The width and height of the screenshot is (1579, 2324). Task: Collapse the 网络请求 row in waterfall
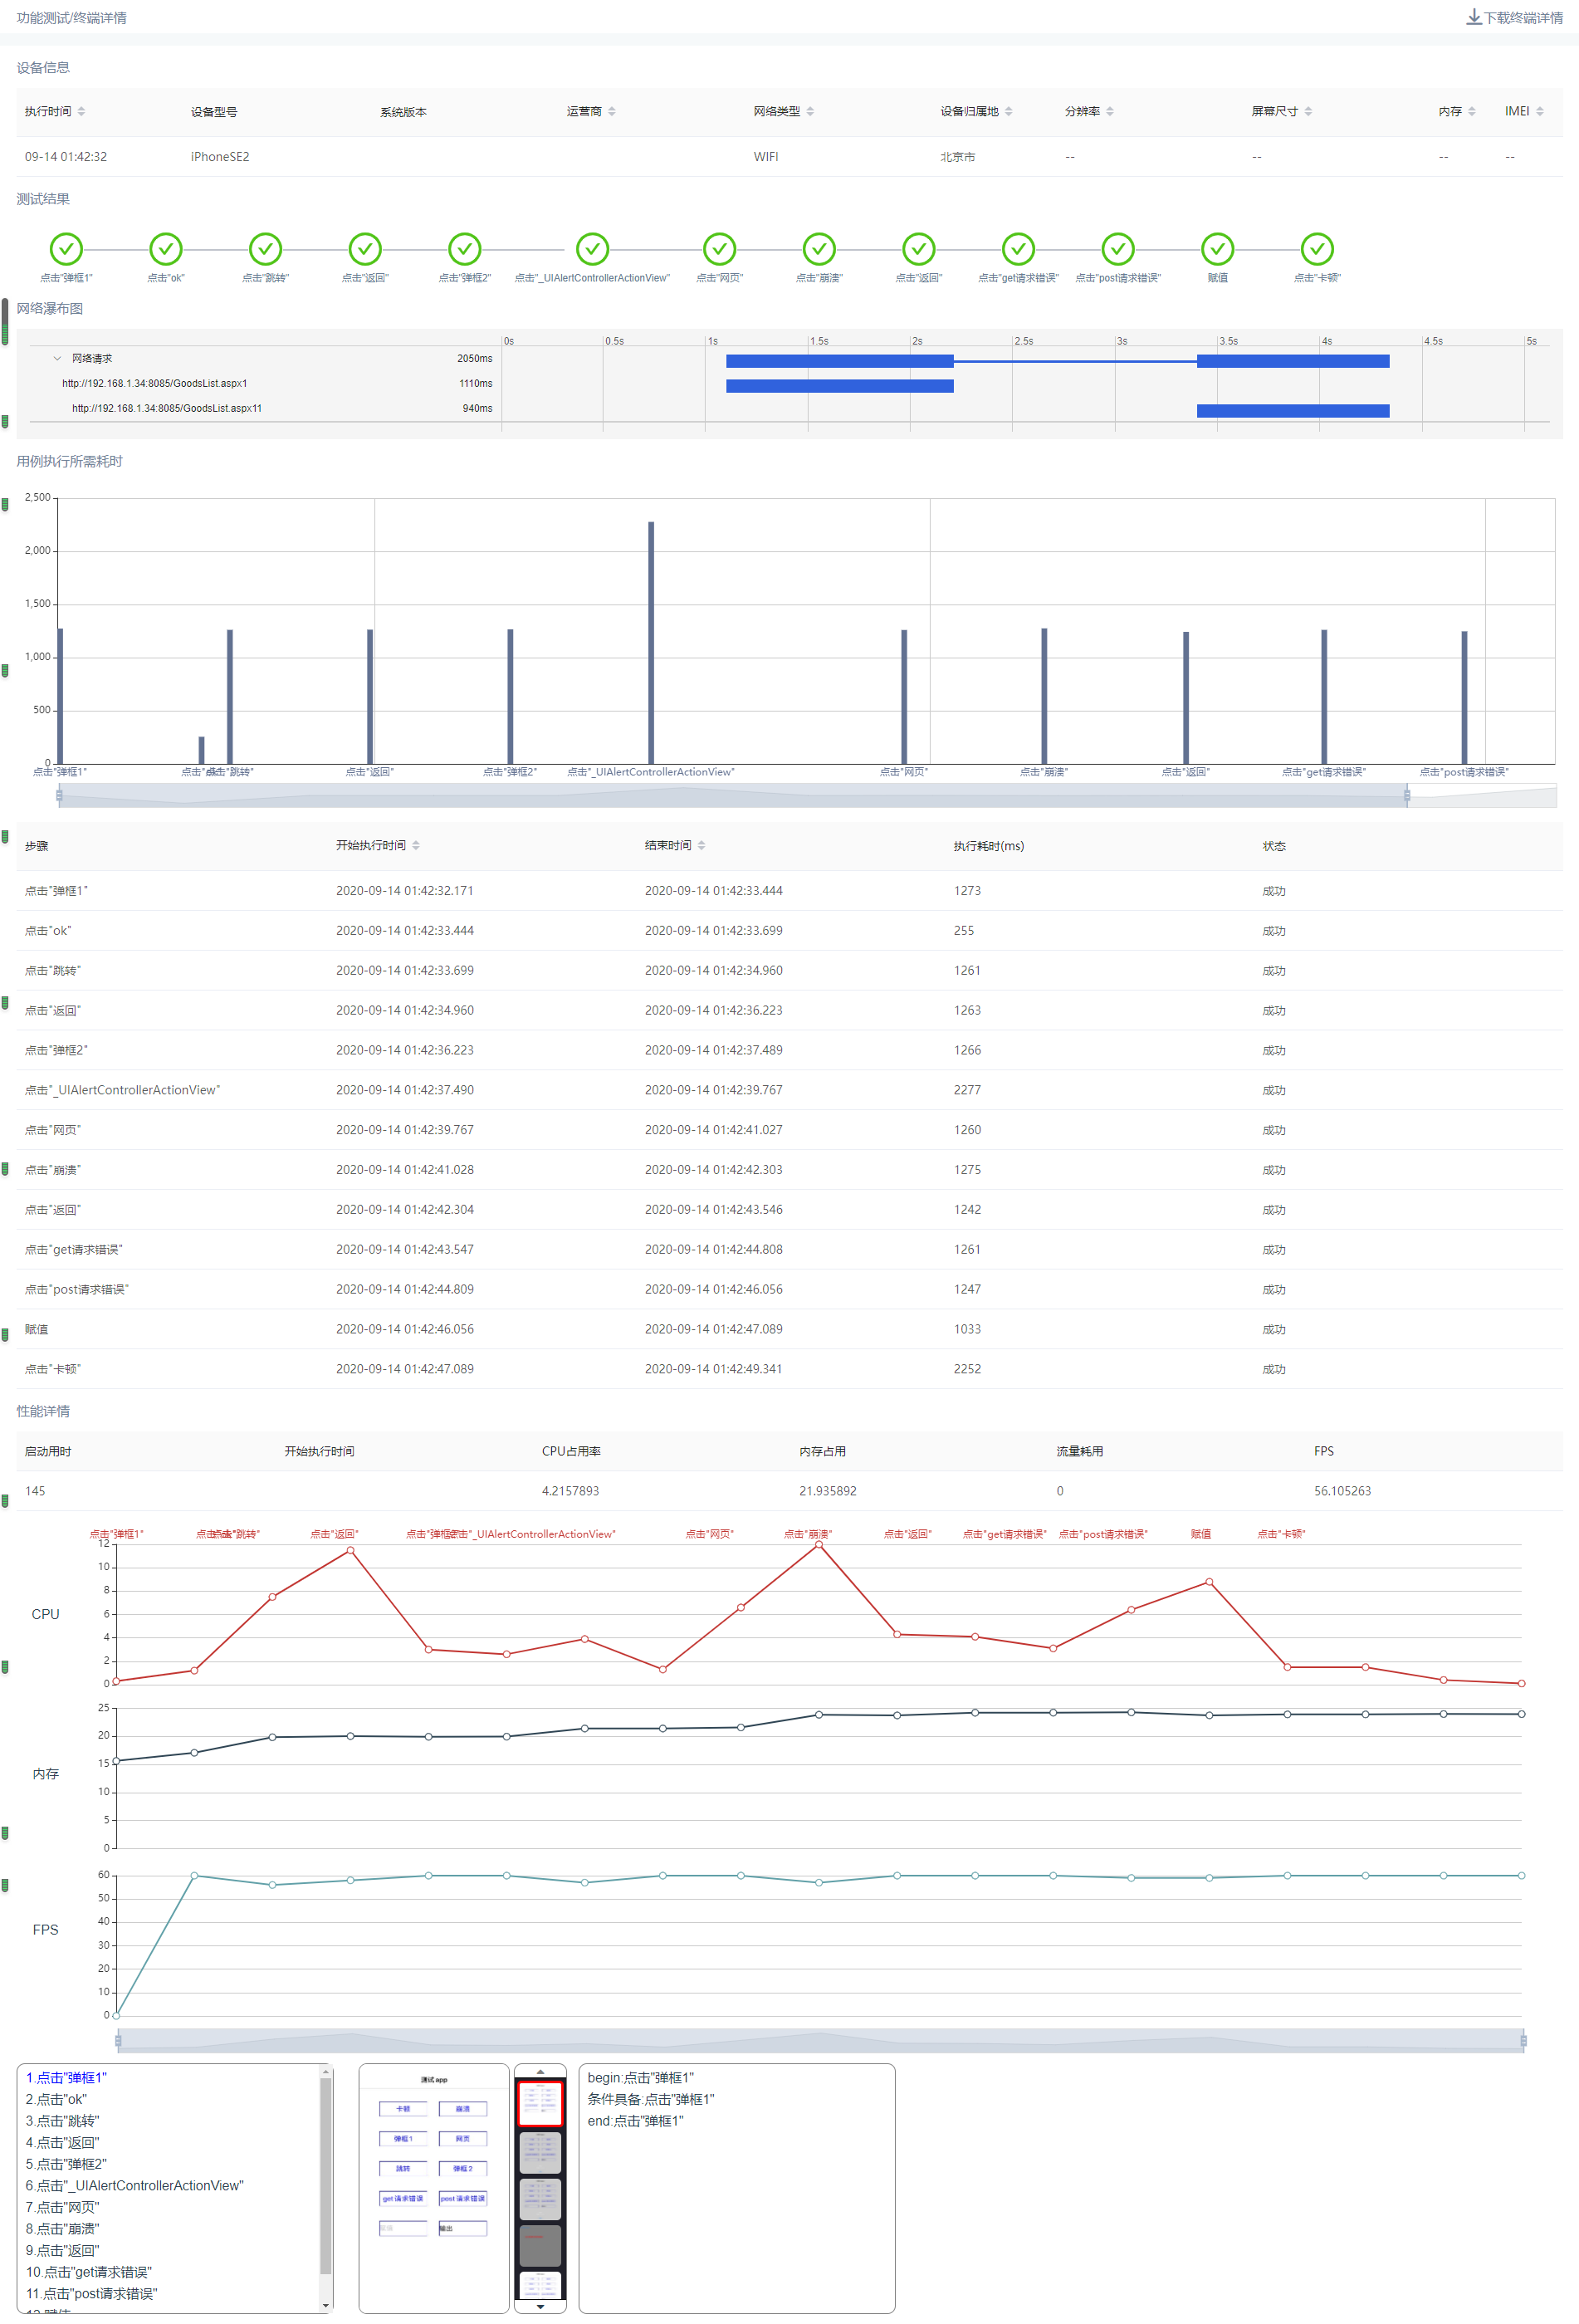(57, 358)
